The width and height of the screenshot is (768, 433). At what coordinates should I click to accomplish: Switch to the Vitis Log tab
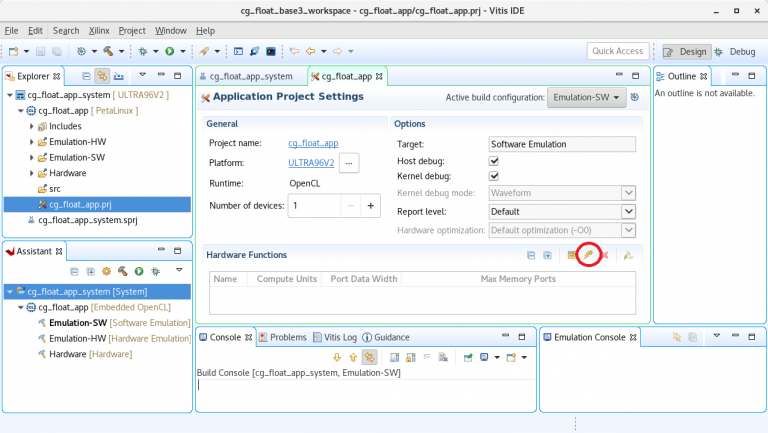pyautogui.click(x=335, y=337)
